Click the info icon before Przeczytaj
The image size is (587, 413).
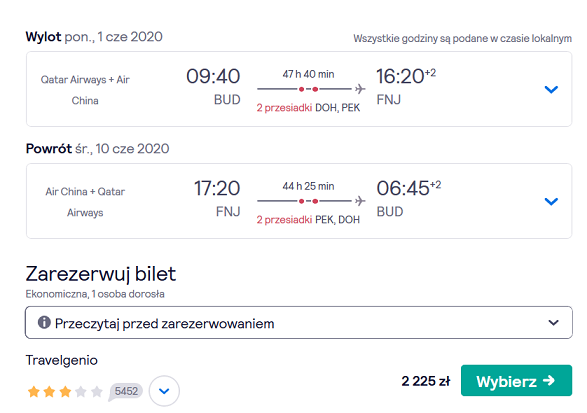tap(44, 322)
